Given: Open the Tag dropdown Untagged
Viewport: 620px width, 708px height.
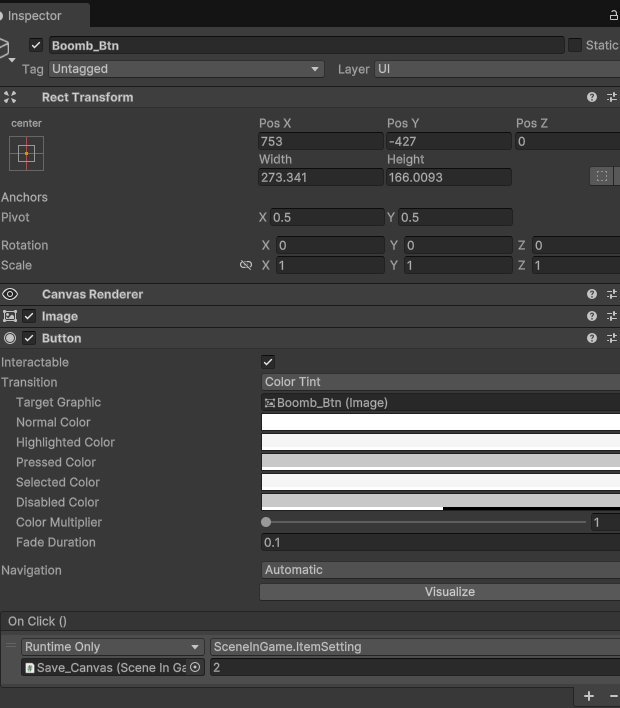Looking at the screenshot, I should tap(186, 69).
